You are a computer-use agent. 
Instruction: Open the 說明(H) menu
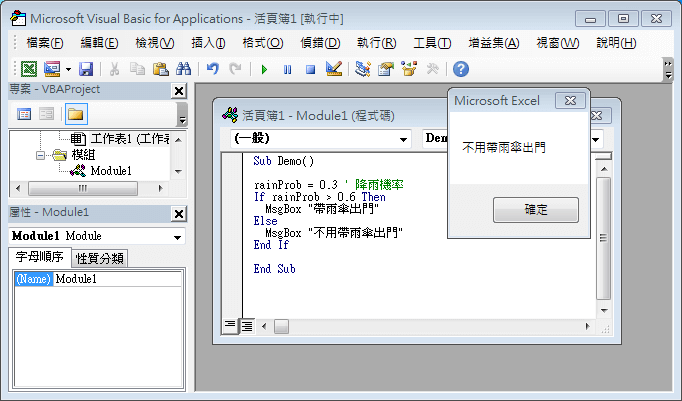616,43
